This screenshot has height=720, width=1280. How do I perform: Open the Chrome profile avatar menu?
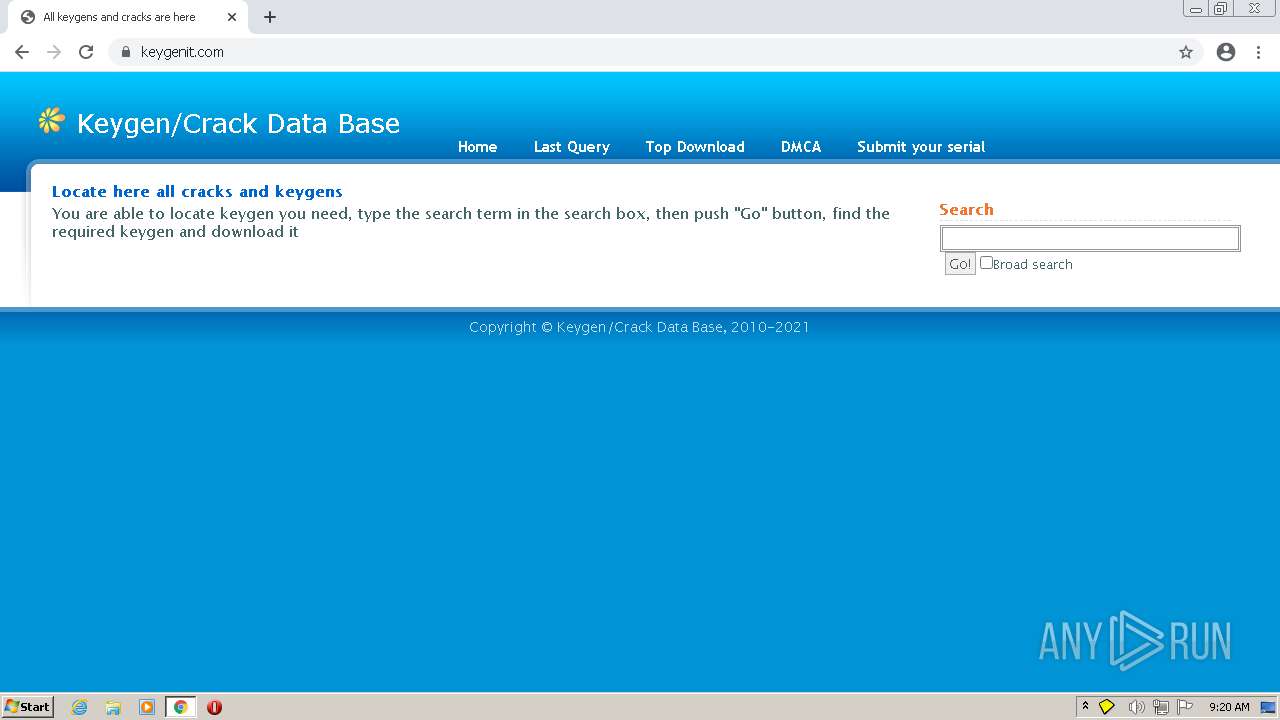pos(1226,52)
